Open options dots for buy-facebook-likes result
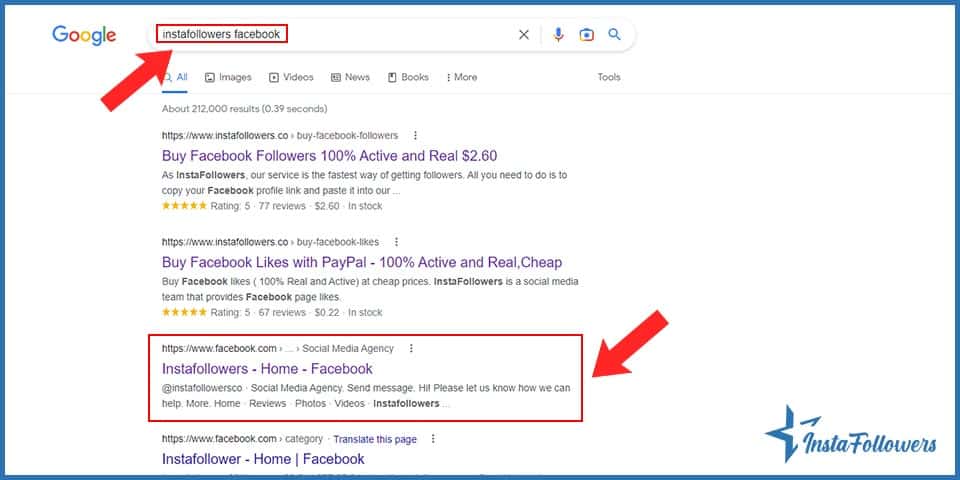The width and height of the screenshot is (960, 480). (396, 242)
